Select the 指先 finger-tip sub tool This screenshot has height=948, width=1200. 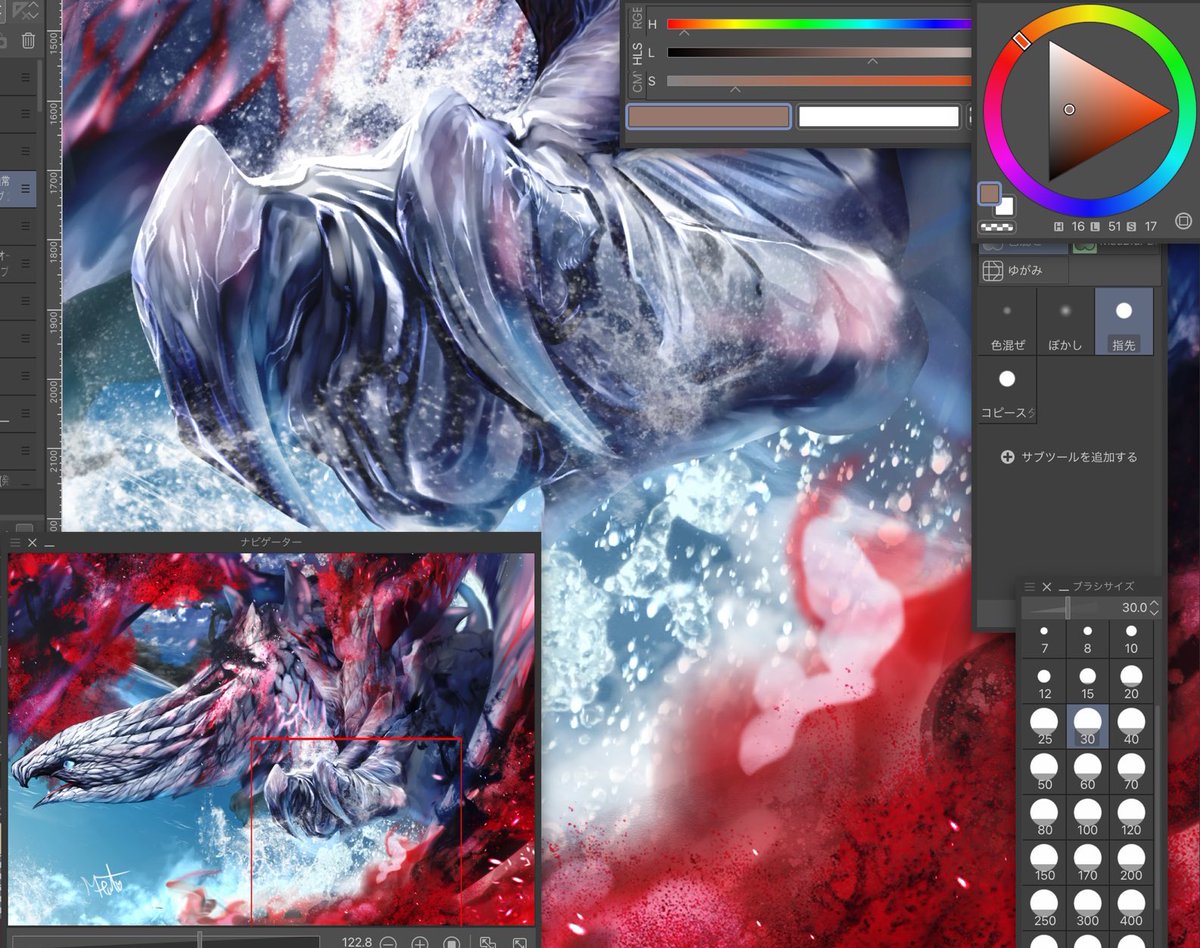[1124, 322]
